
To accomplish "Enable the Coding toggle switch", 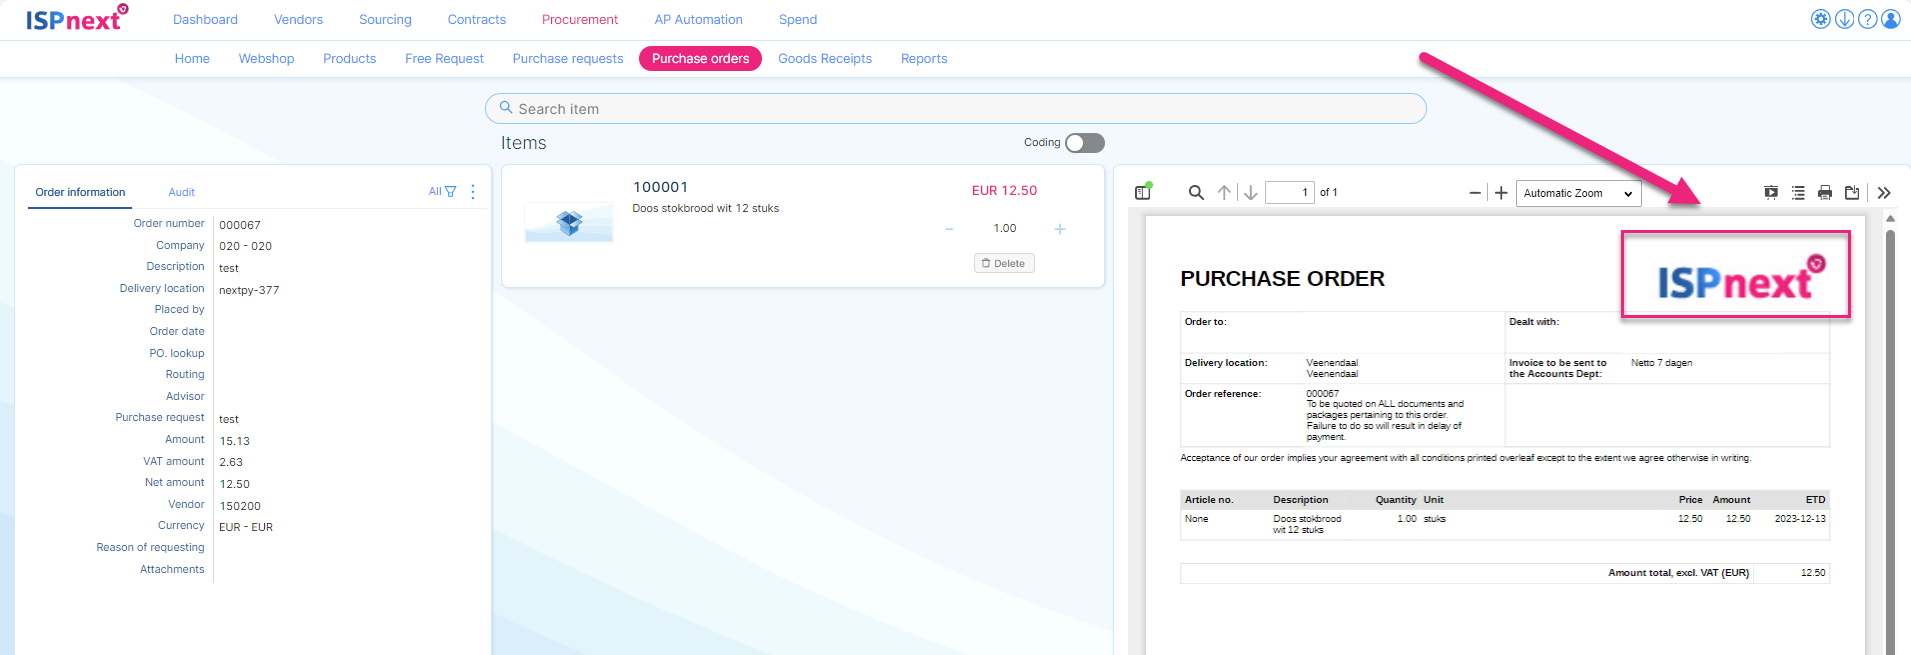I will pyautogui.click(x=1084, y=143).
